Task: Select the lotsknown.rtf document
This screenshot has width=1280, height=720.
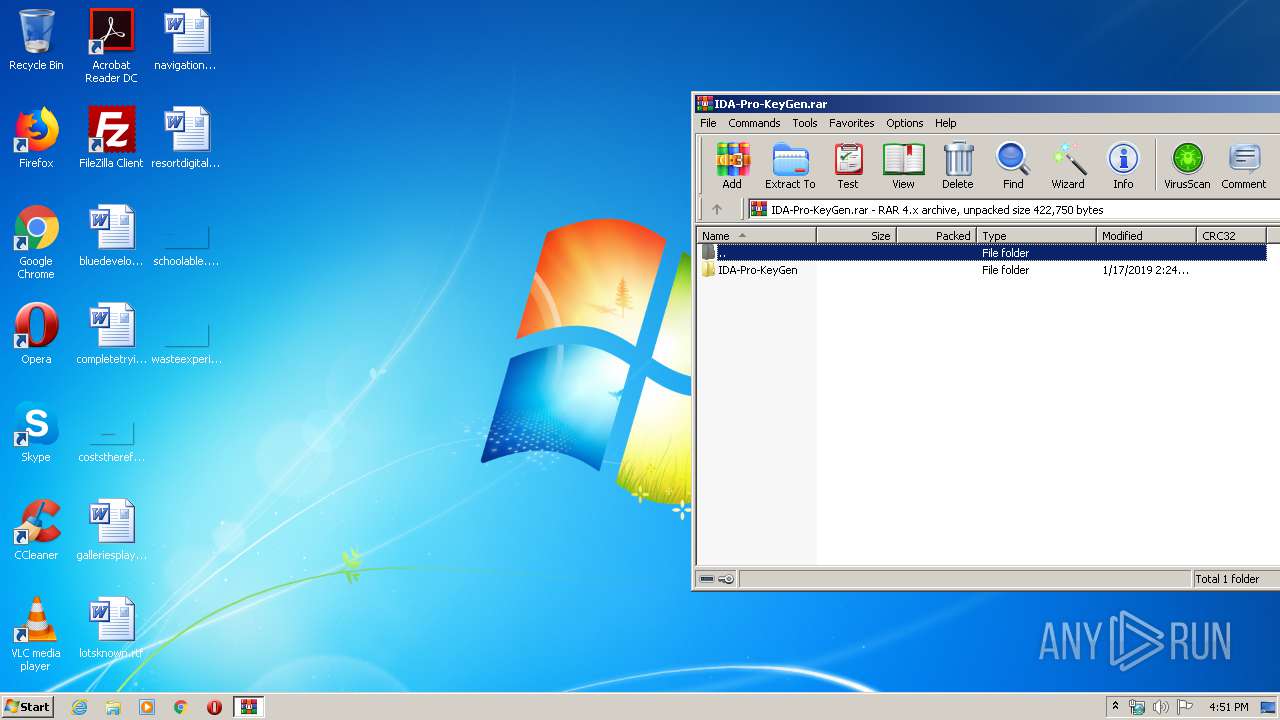Action: point(111,628)
